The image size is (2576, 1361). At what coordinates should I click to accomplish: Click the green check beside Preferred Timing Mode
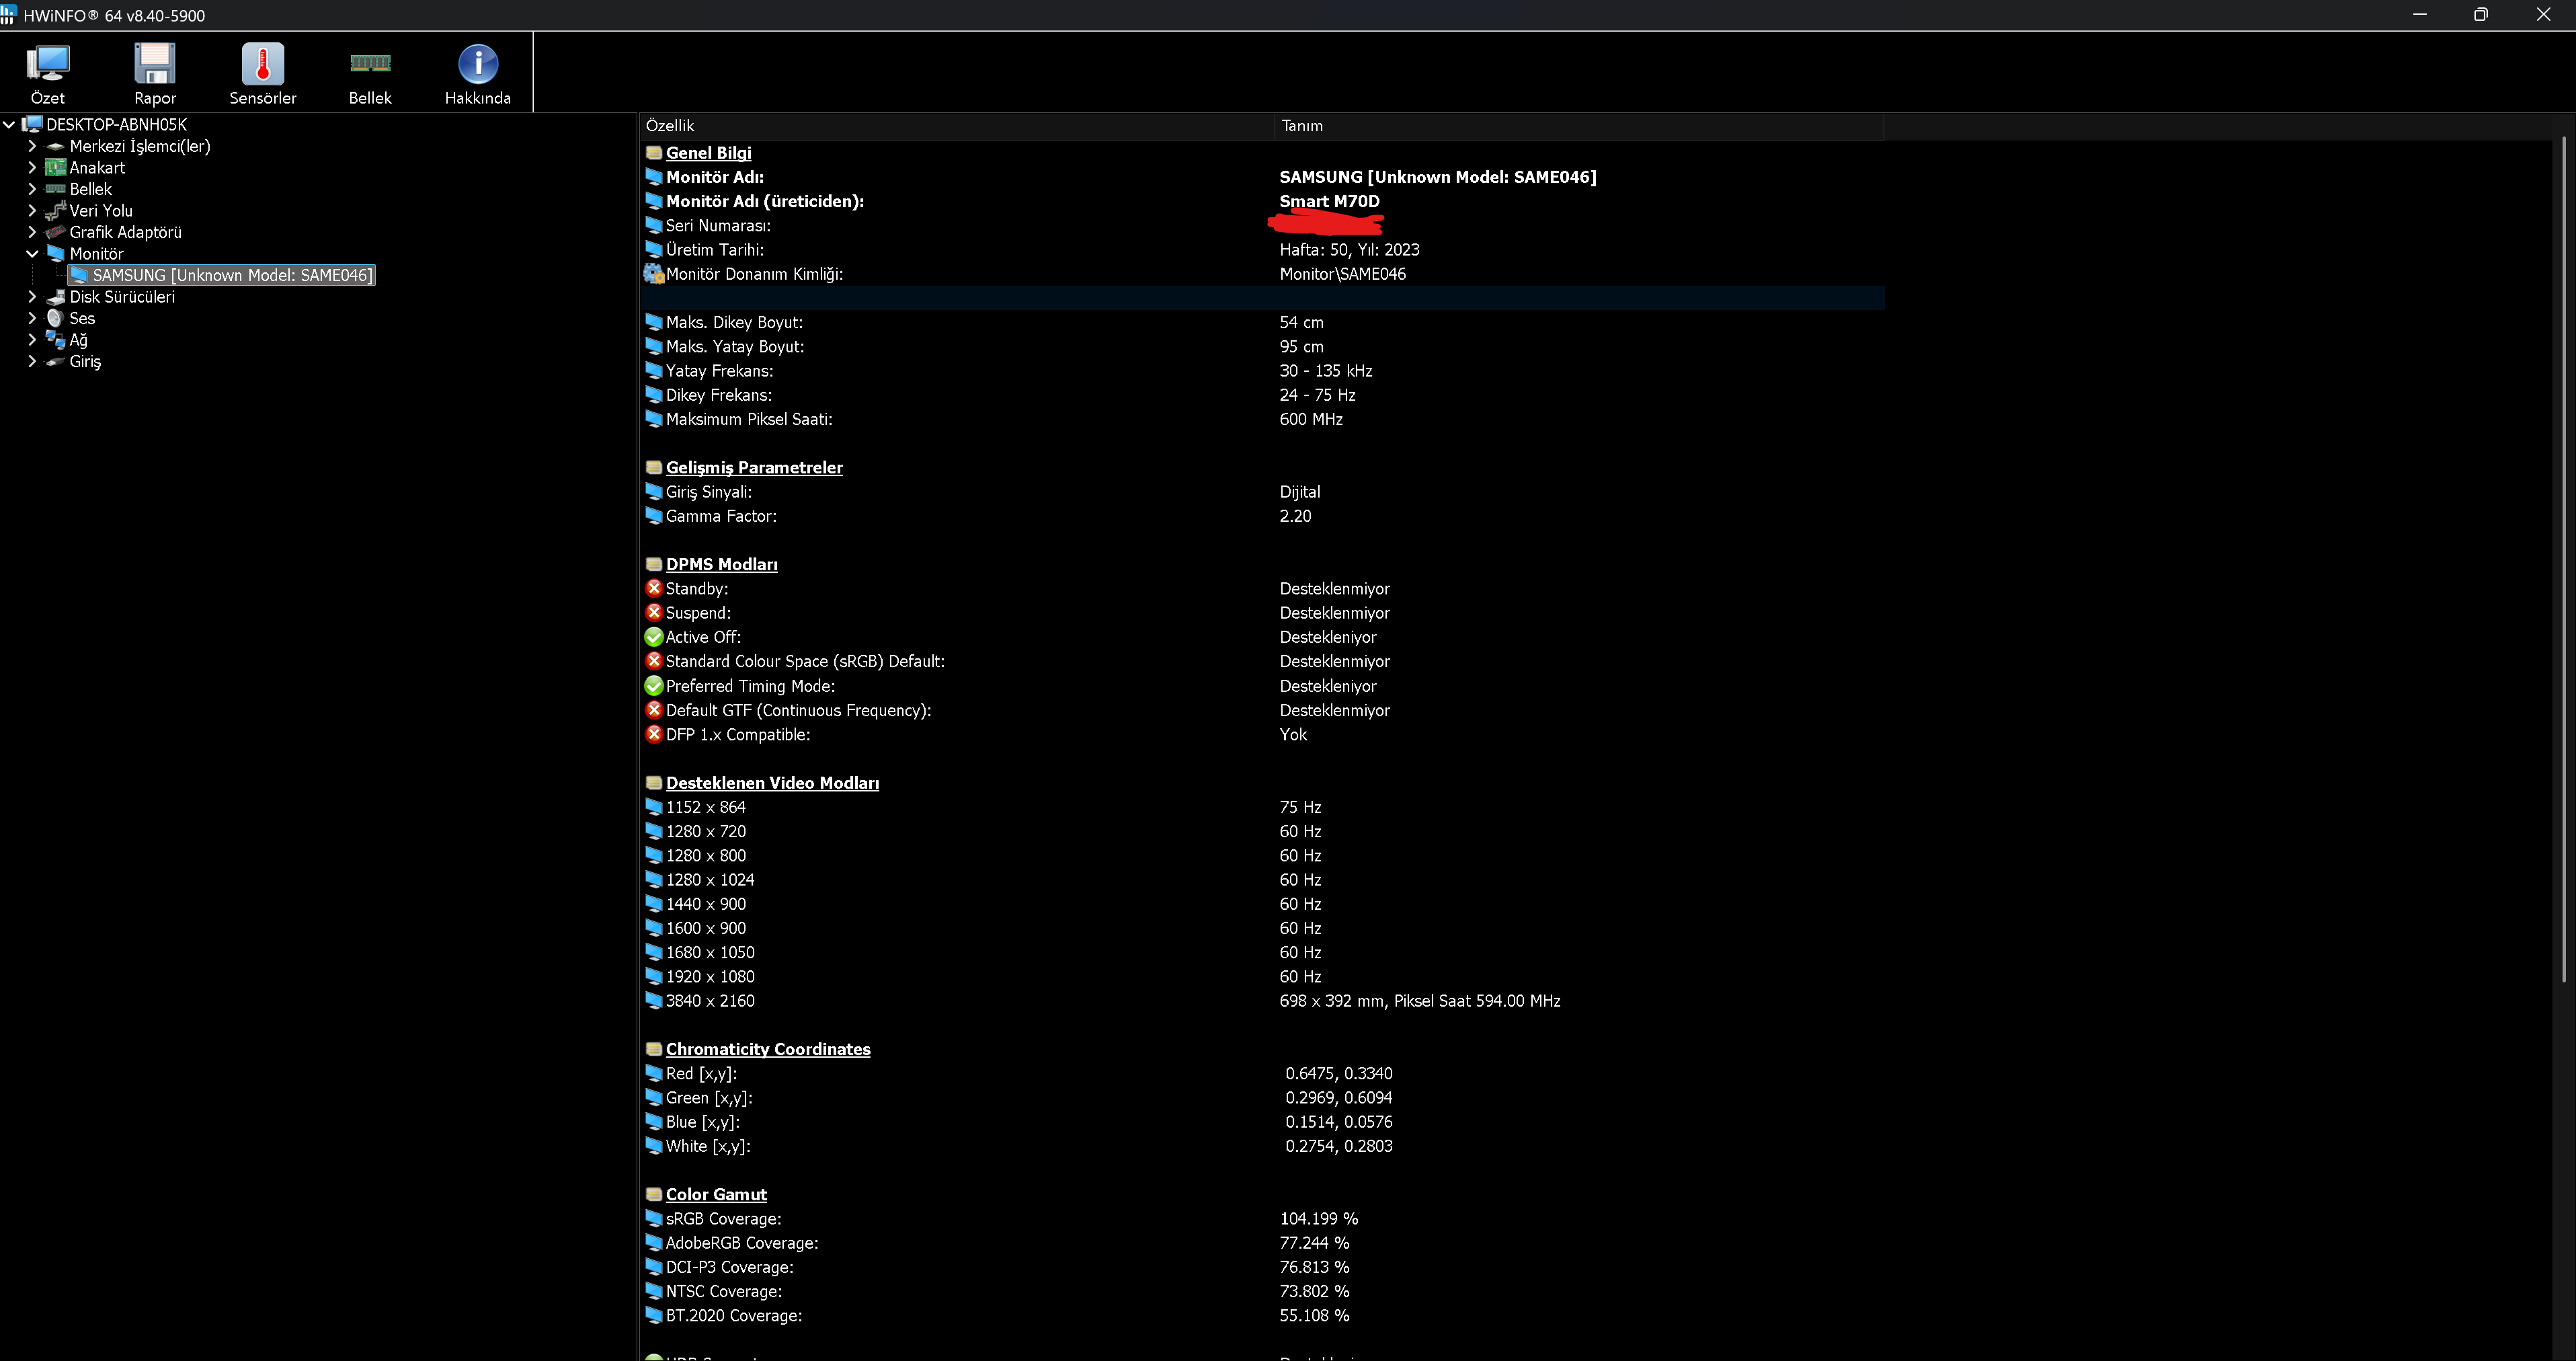[x=654, y=686]
